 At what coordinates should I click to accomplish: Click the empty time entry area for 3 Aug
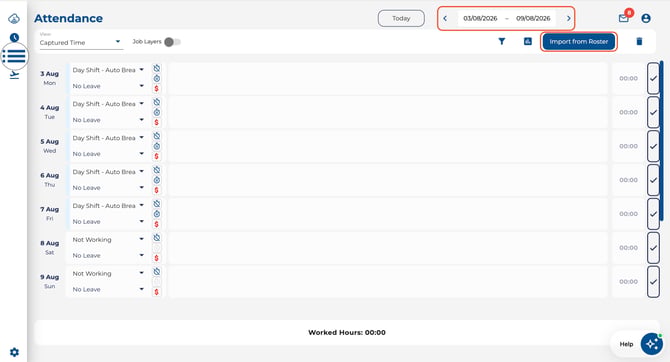pos(387,78)
